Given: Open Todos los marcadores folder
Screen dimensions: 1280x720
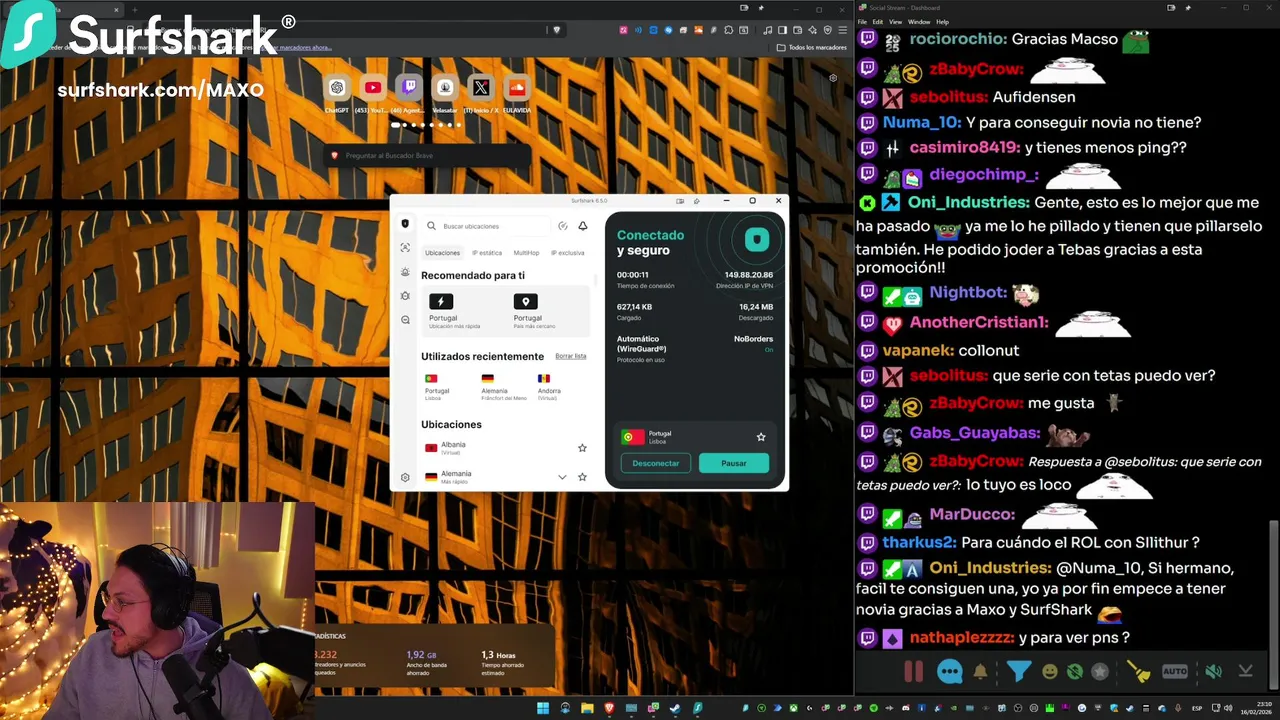Looking at the screenshot, I should click(x=811, y=47).
